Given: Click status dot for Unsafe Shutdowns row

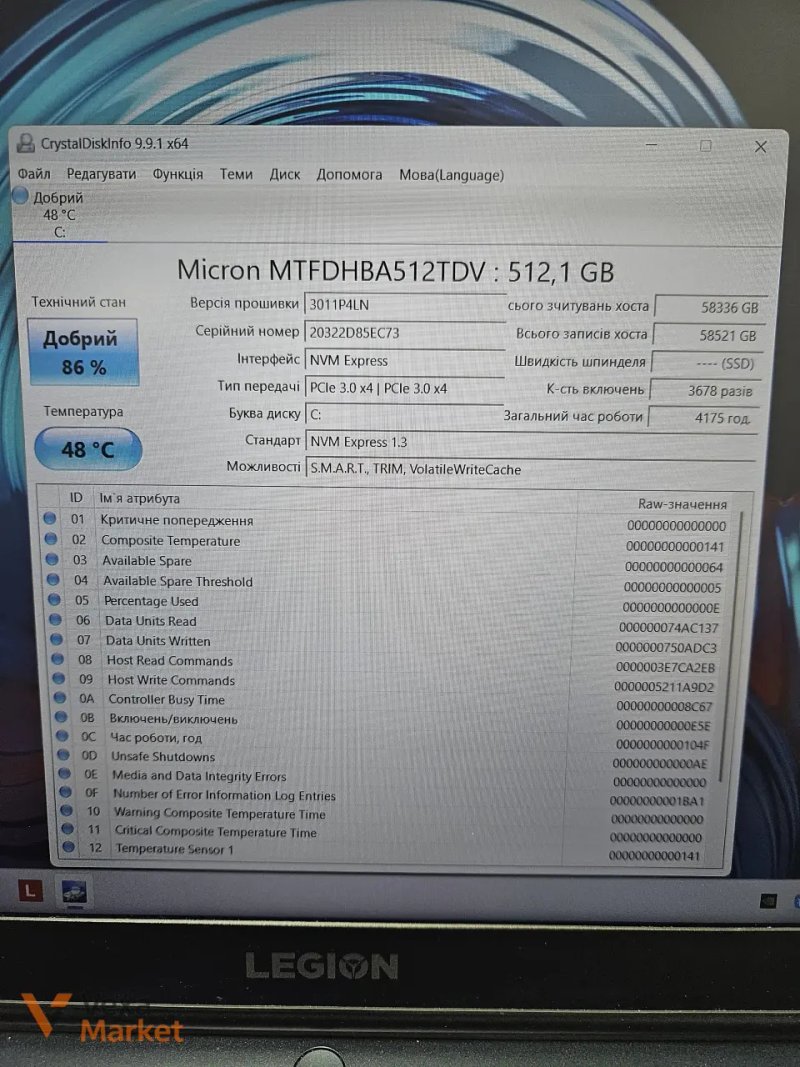Looking at the screenshot, I should pyautogui.click(x=63, y=755).
